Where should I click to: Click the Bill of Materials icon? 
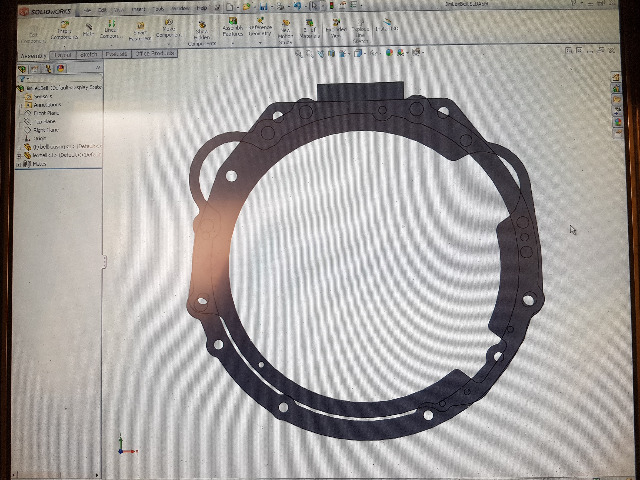309,29
